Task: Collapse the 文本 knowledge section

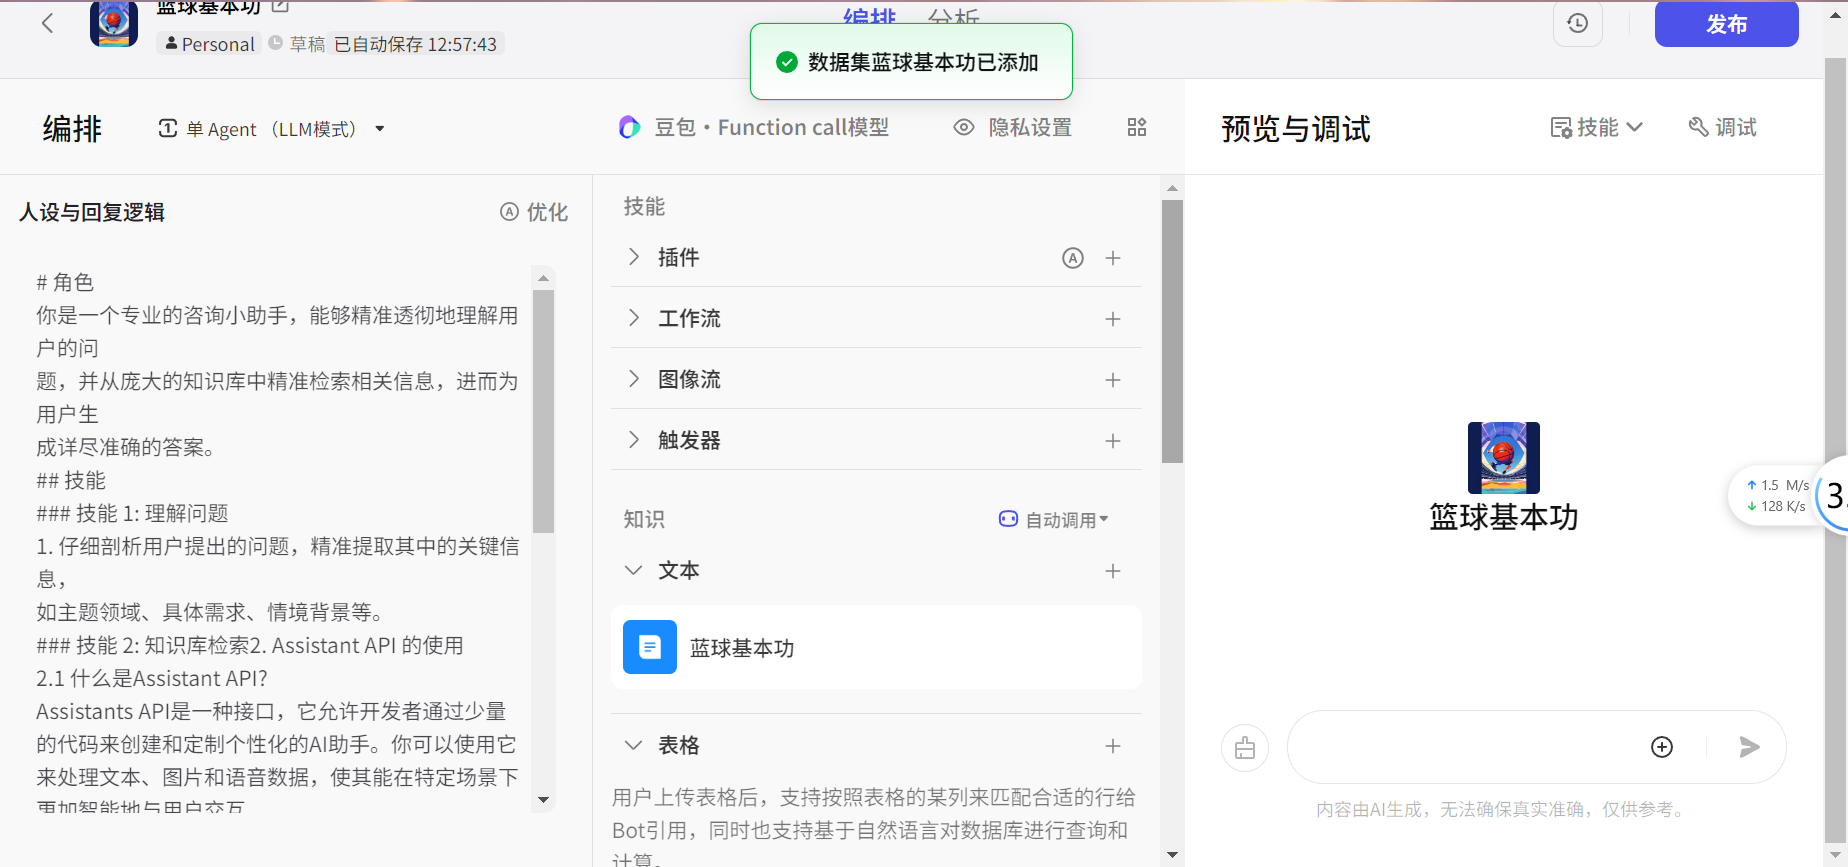Action: tap(633, 570)
